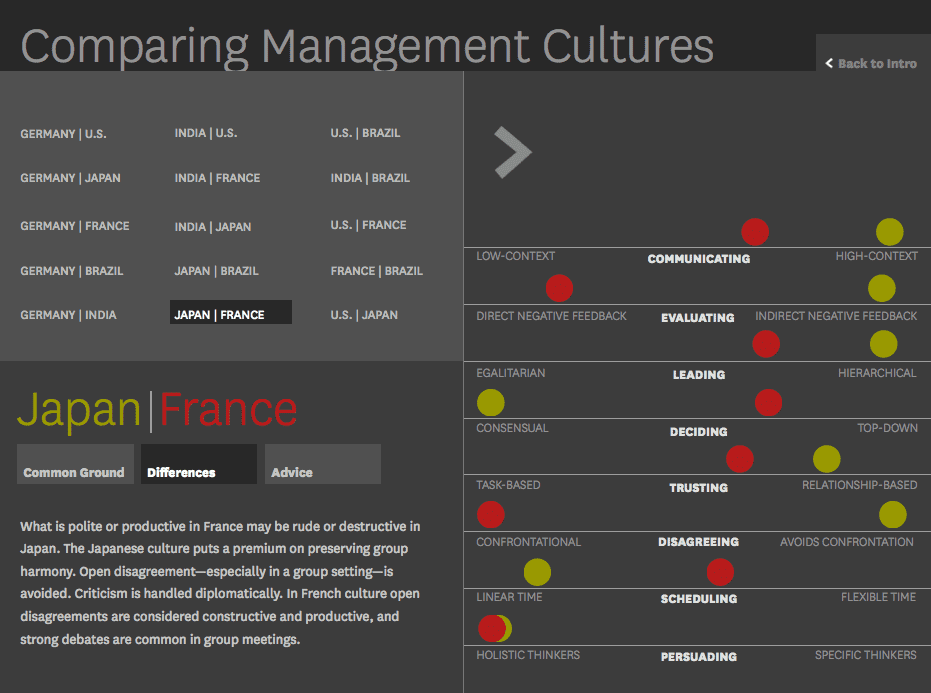Select the Japan | France comparison
Image resolution: width=931 pixels, height=693 pixels.
(230, 314)
